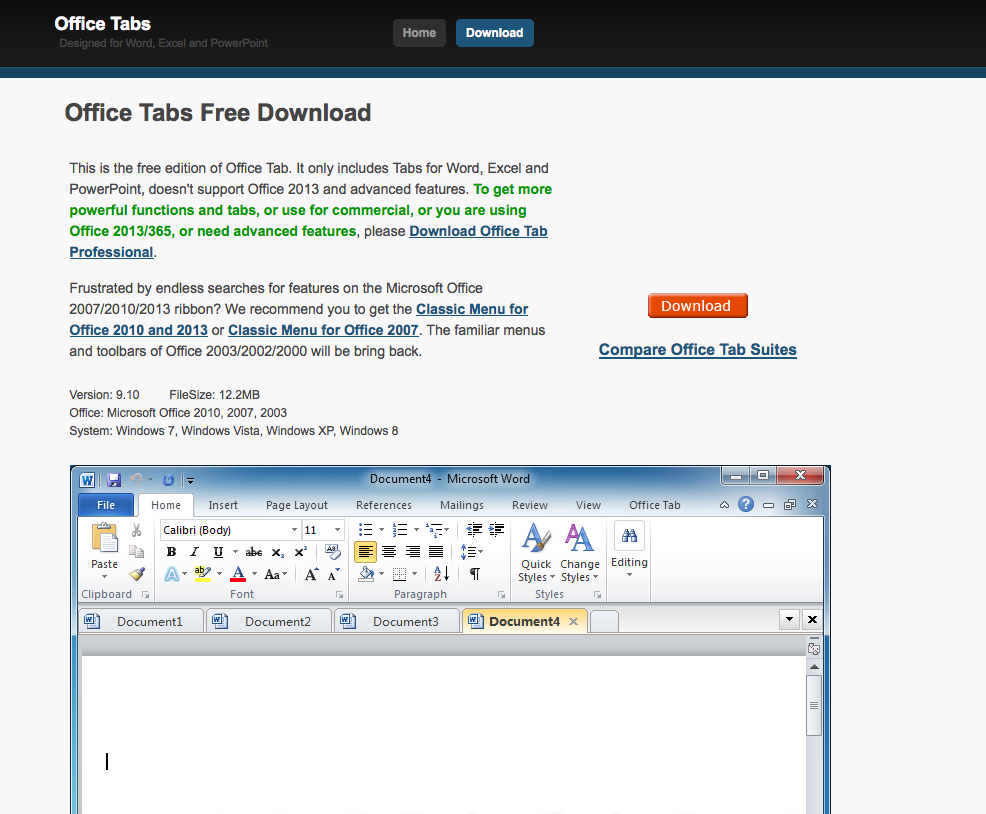Click the Numbering list icon
This screenshot has width=986, height=814.
click(400, 530)
